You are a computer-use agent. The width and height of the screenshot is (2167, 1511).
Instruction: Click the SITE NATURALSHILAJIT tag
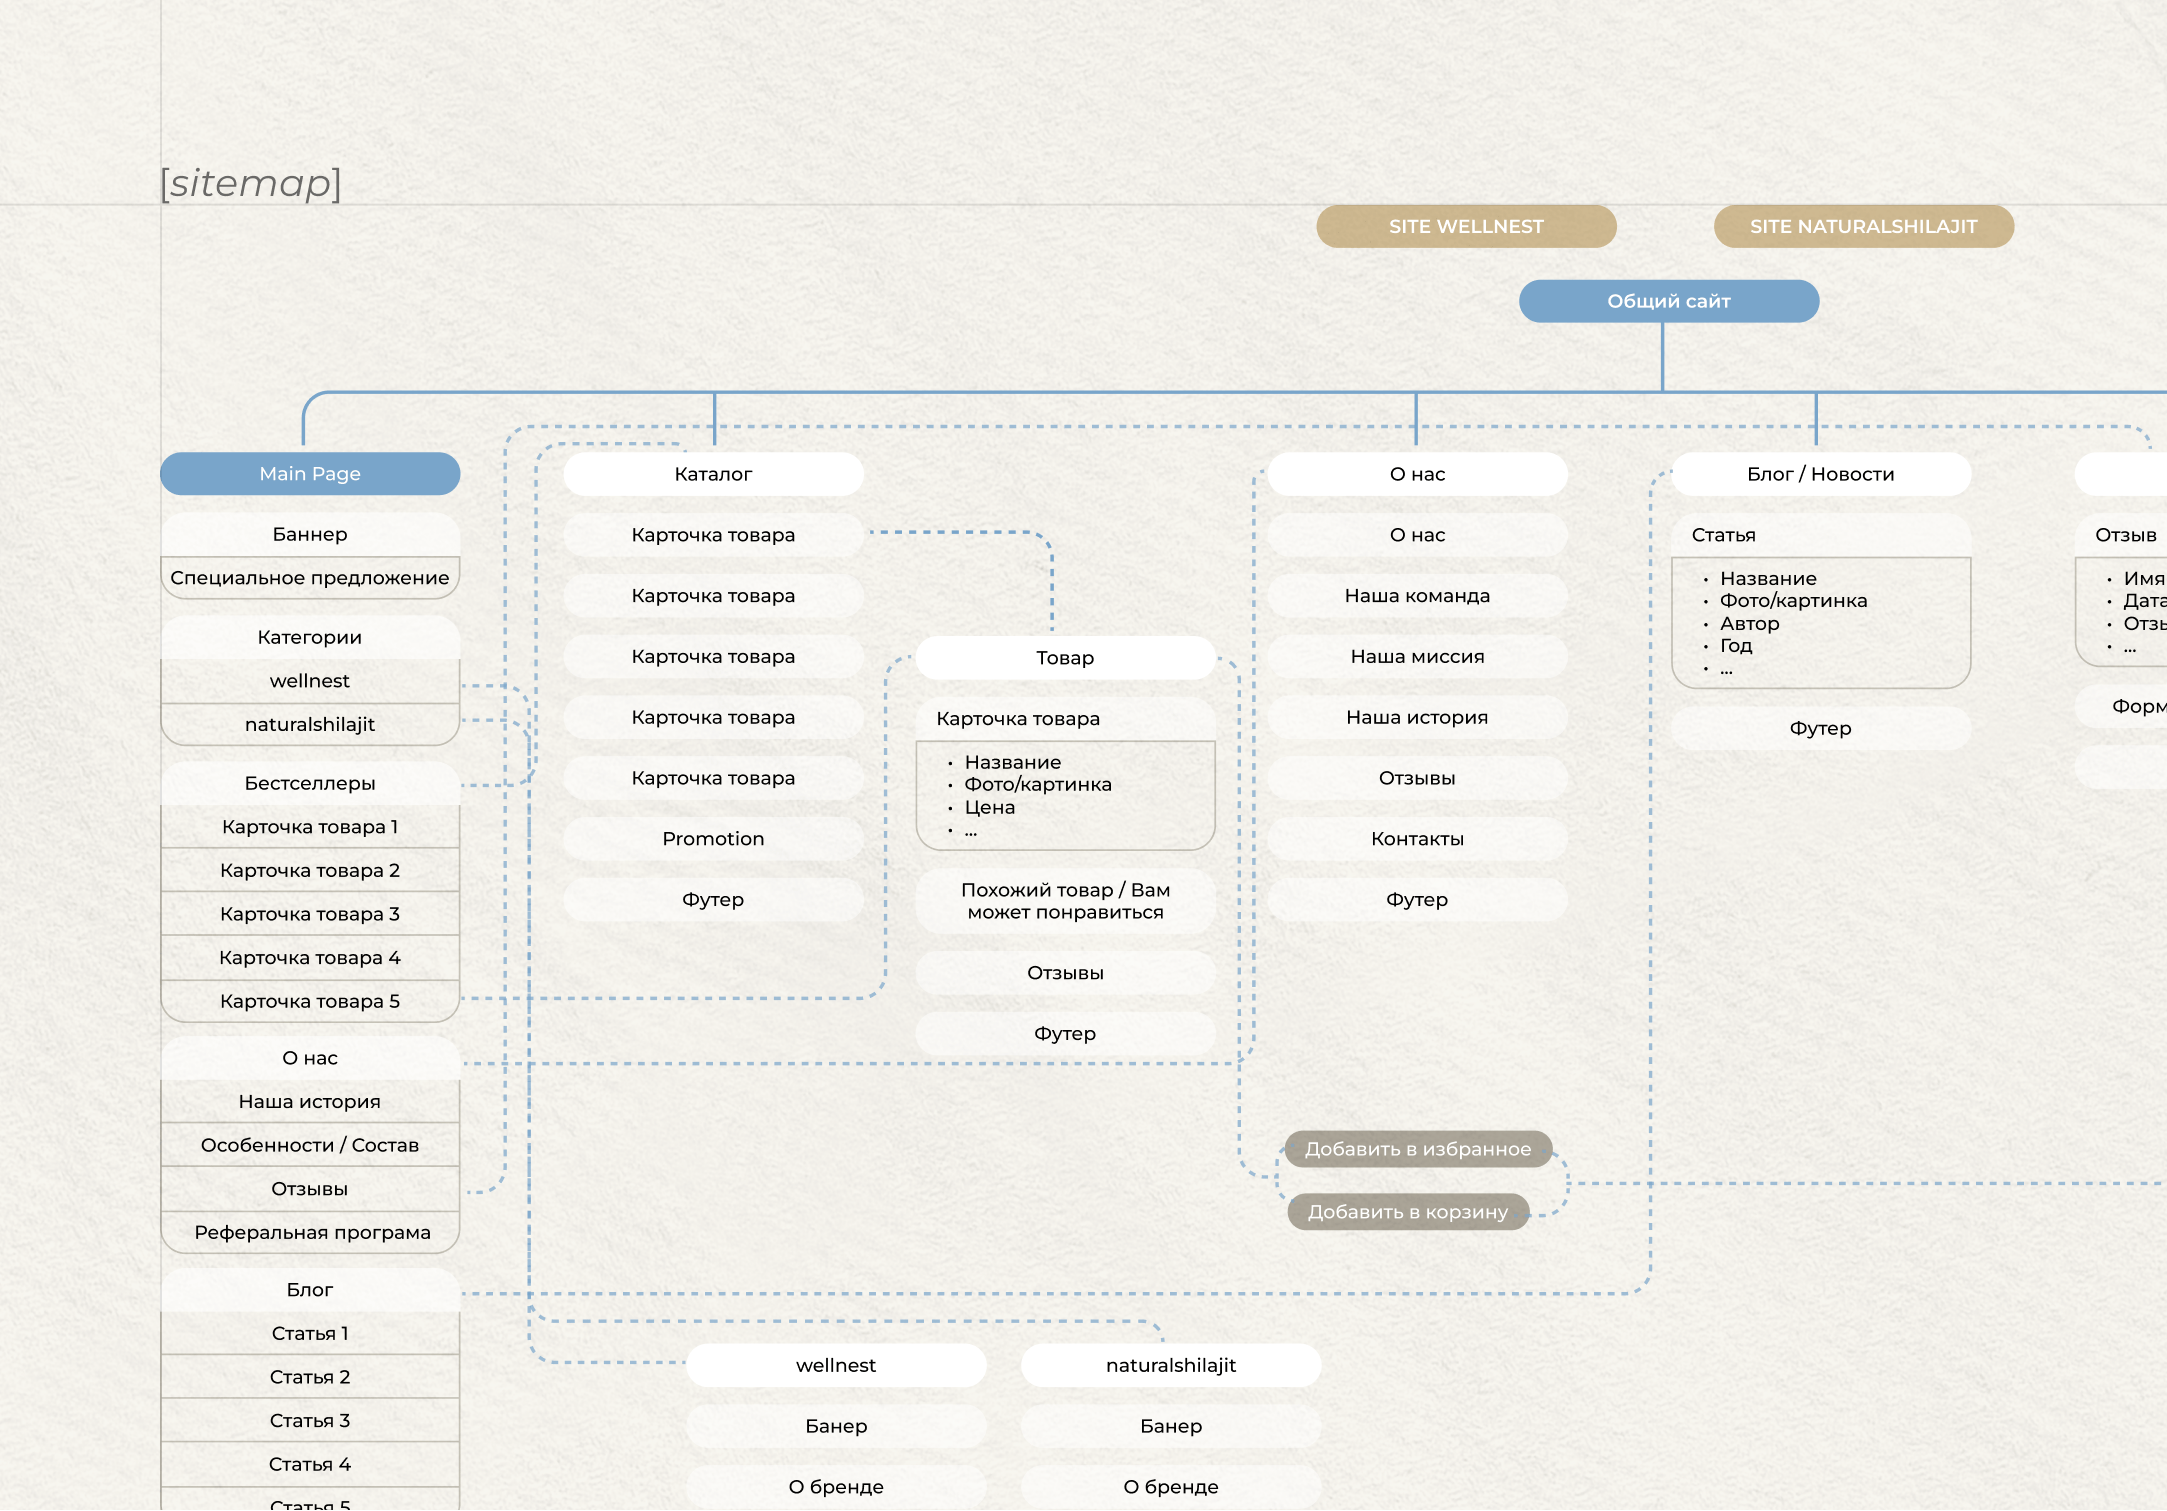[x=1862, y=226]
